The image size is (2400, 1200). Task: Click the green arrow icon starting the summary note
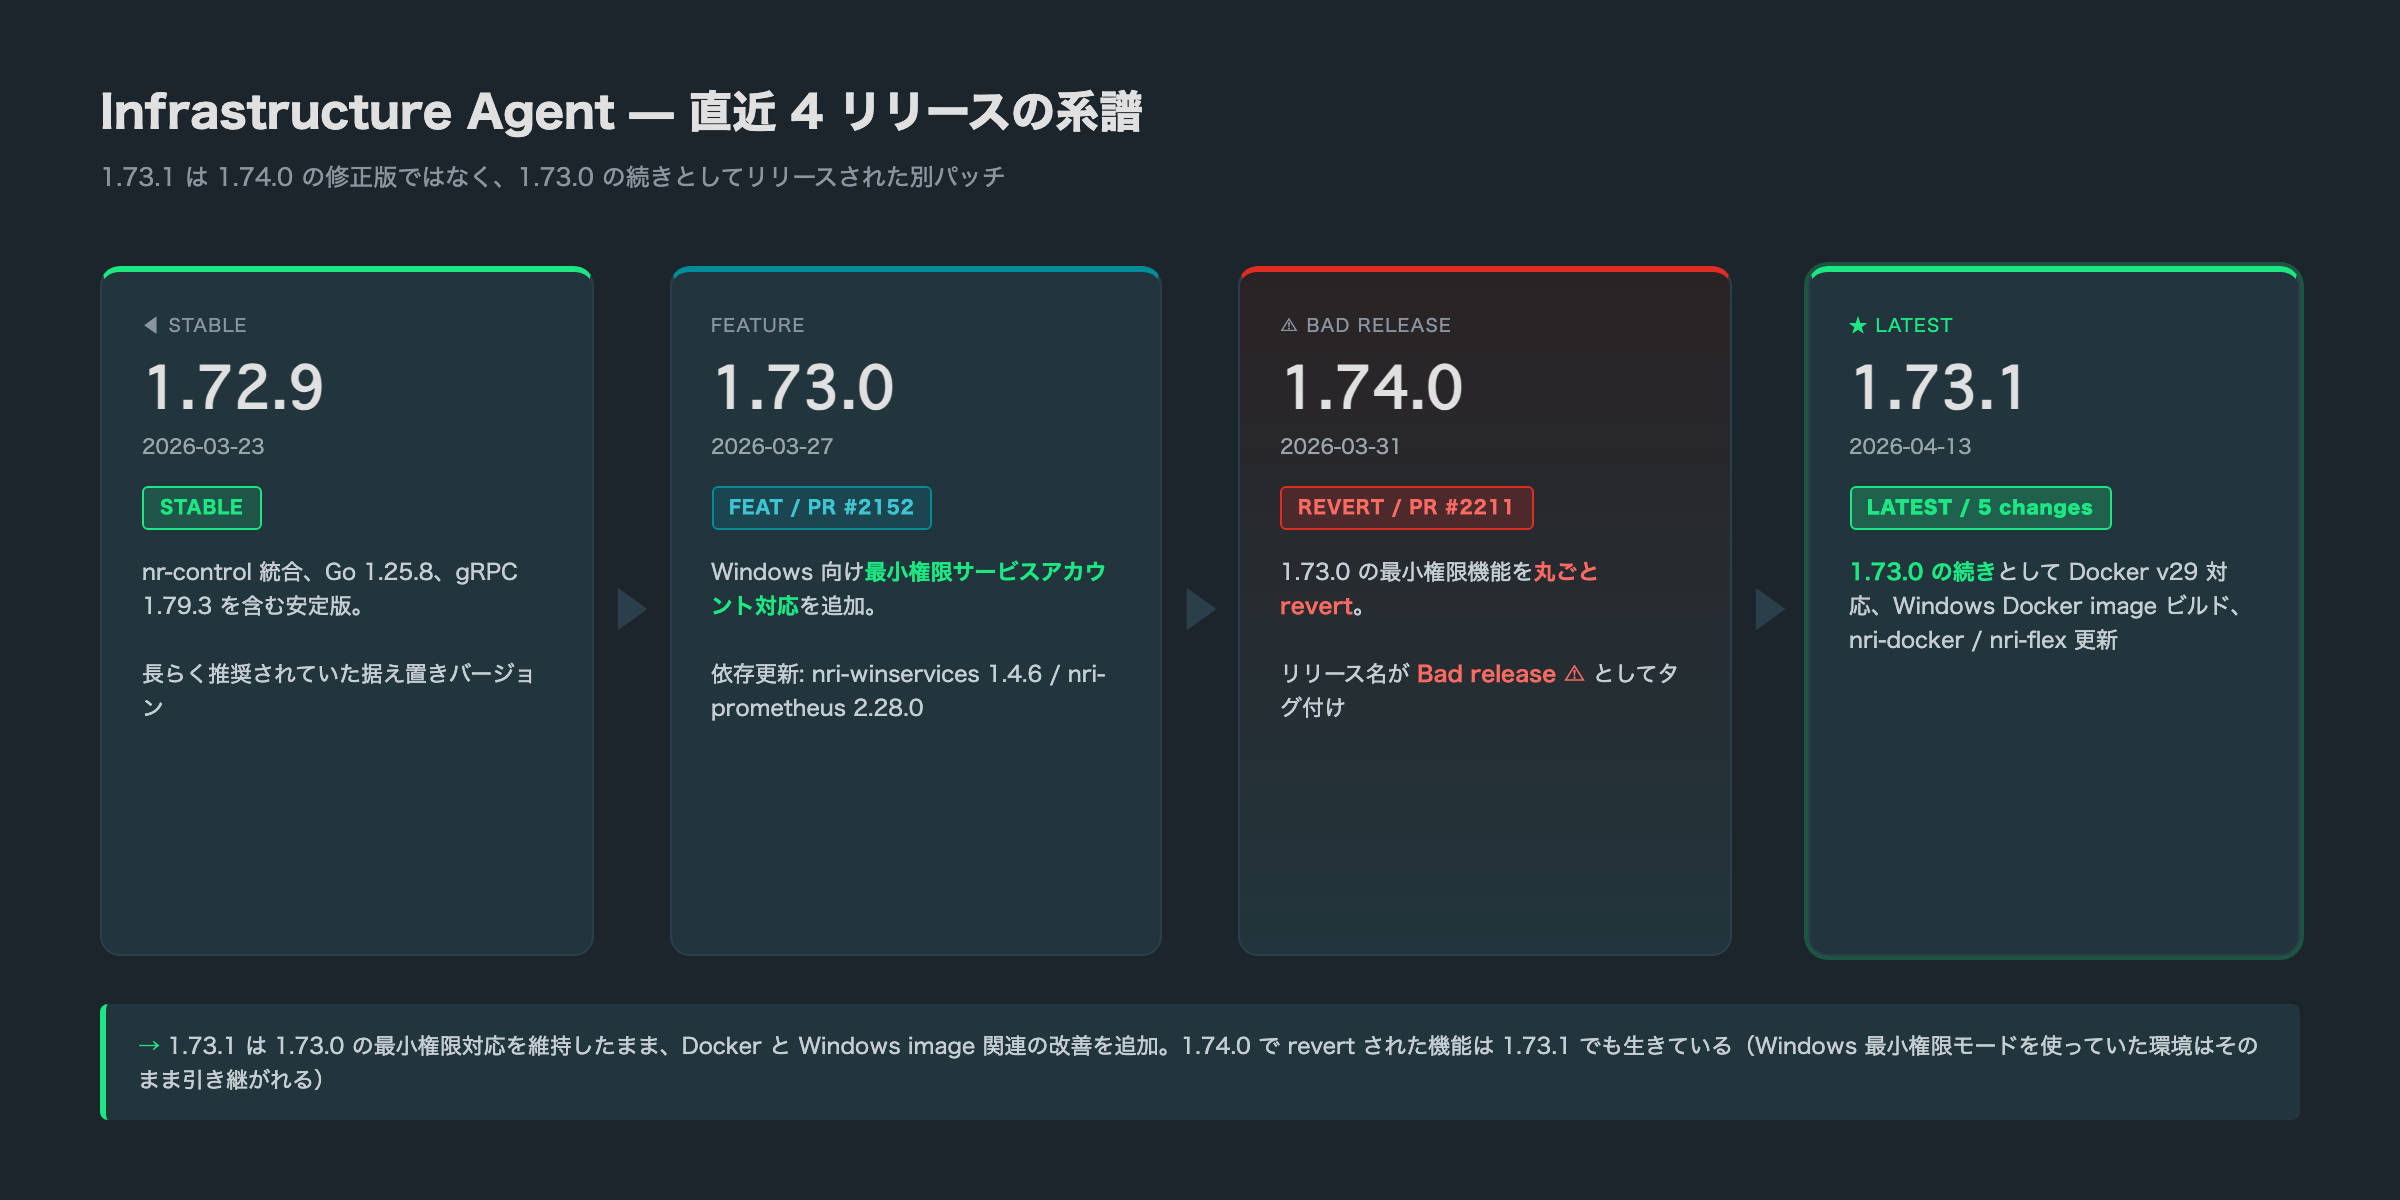pos(149,1046)
